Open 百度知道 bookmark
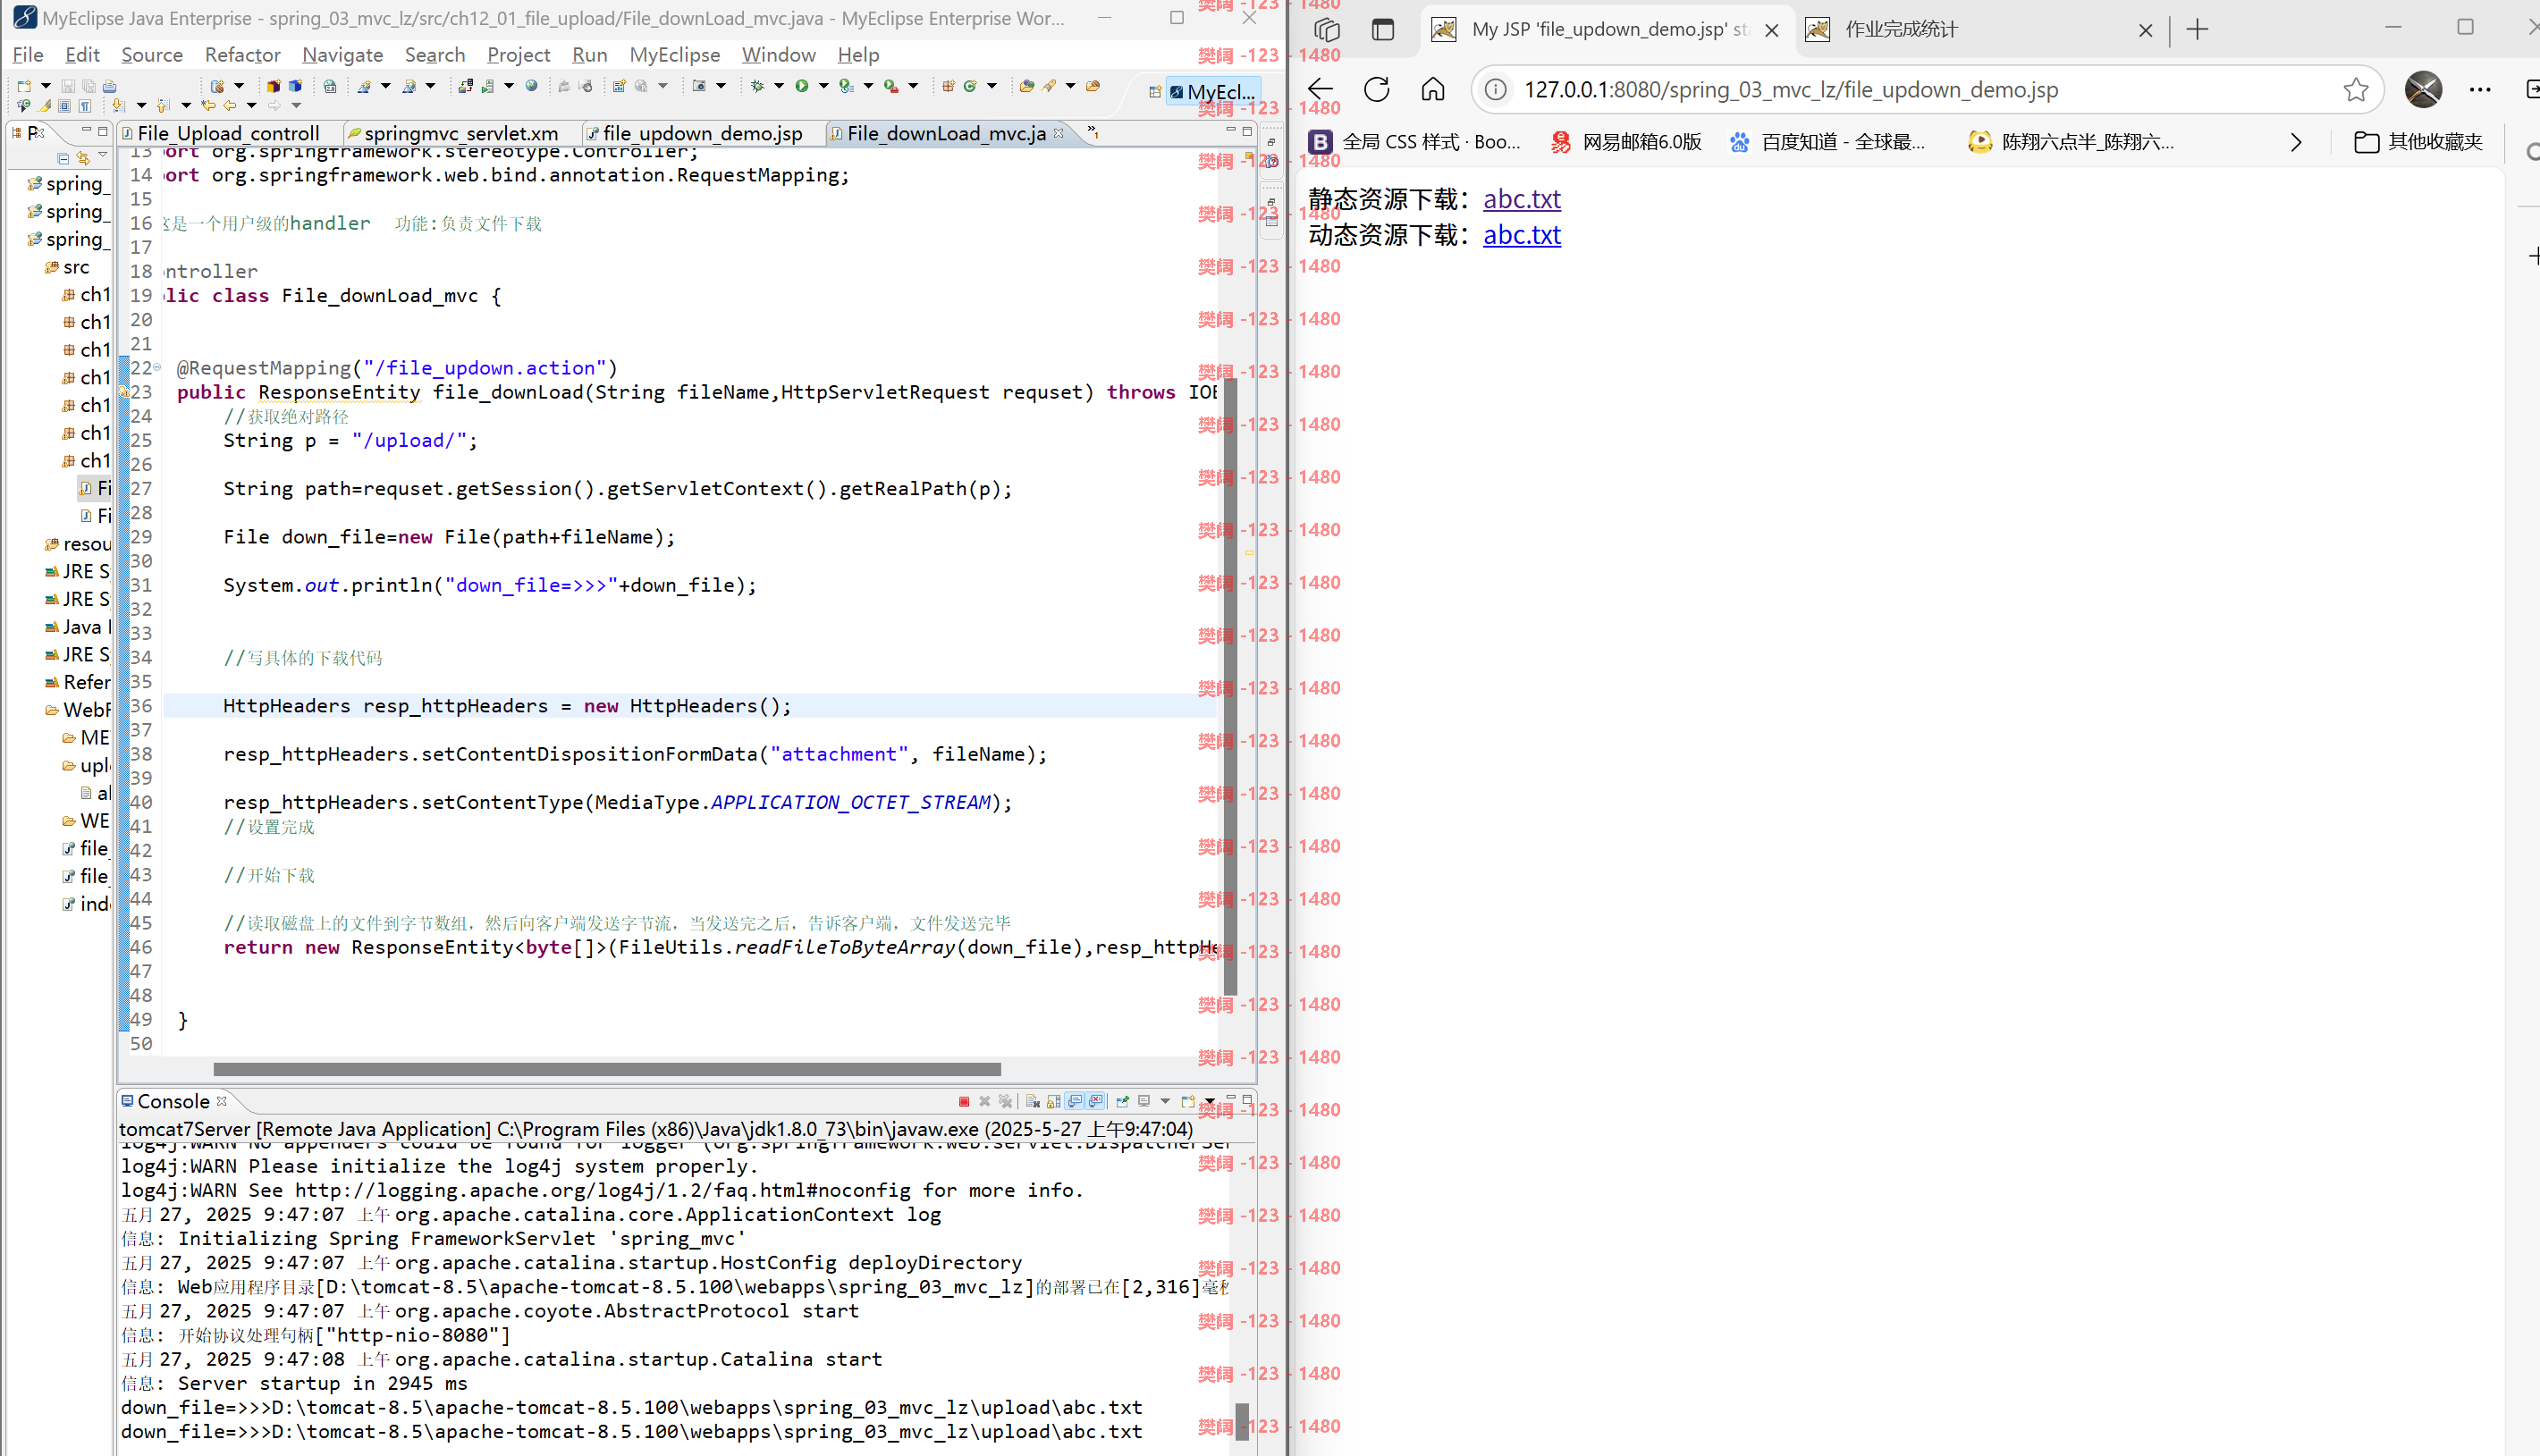This screenshot has height=1456, width=2540. [1828, 142]
